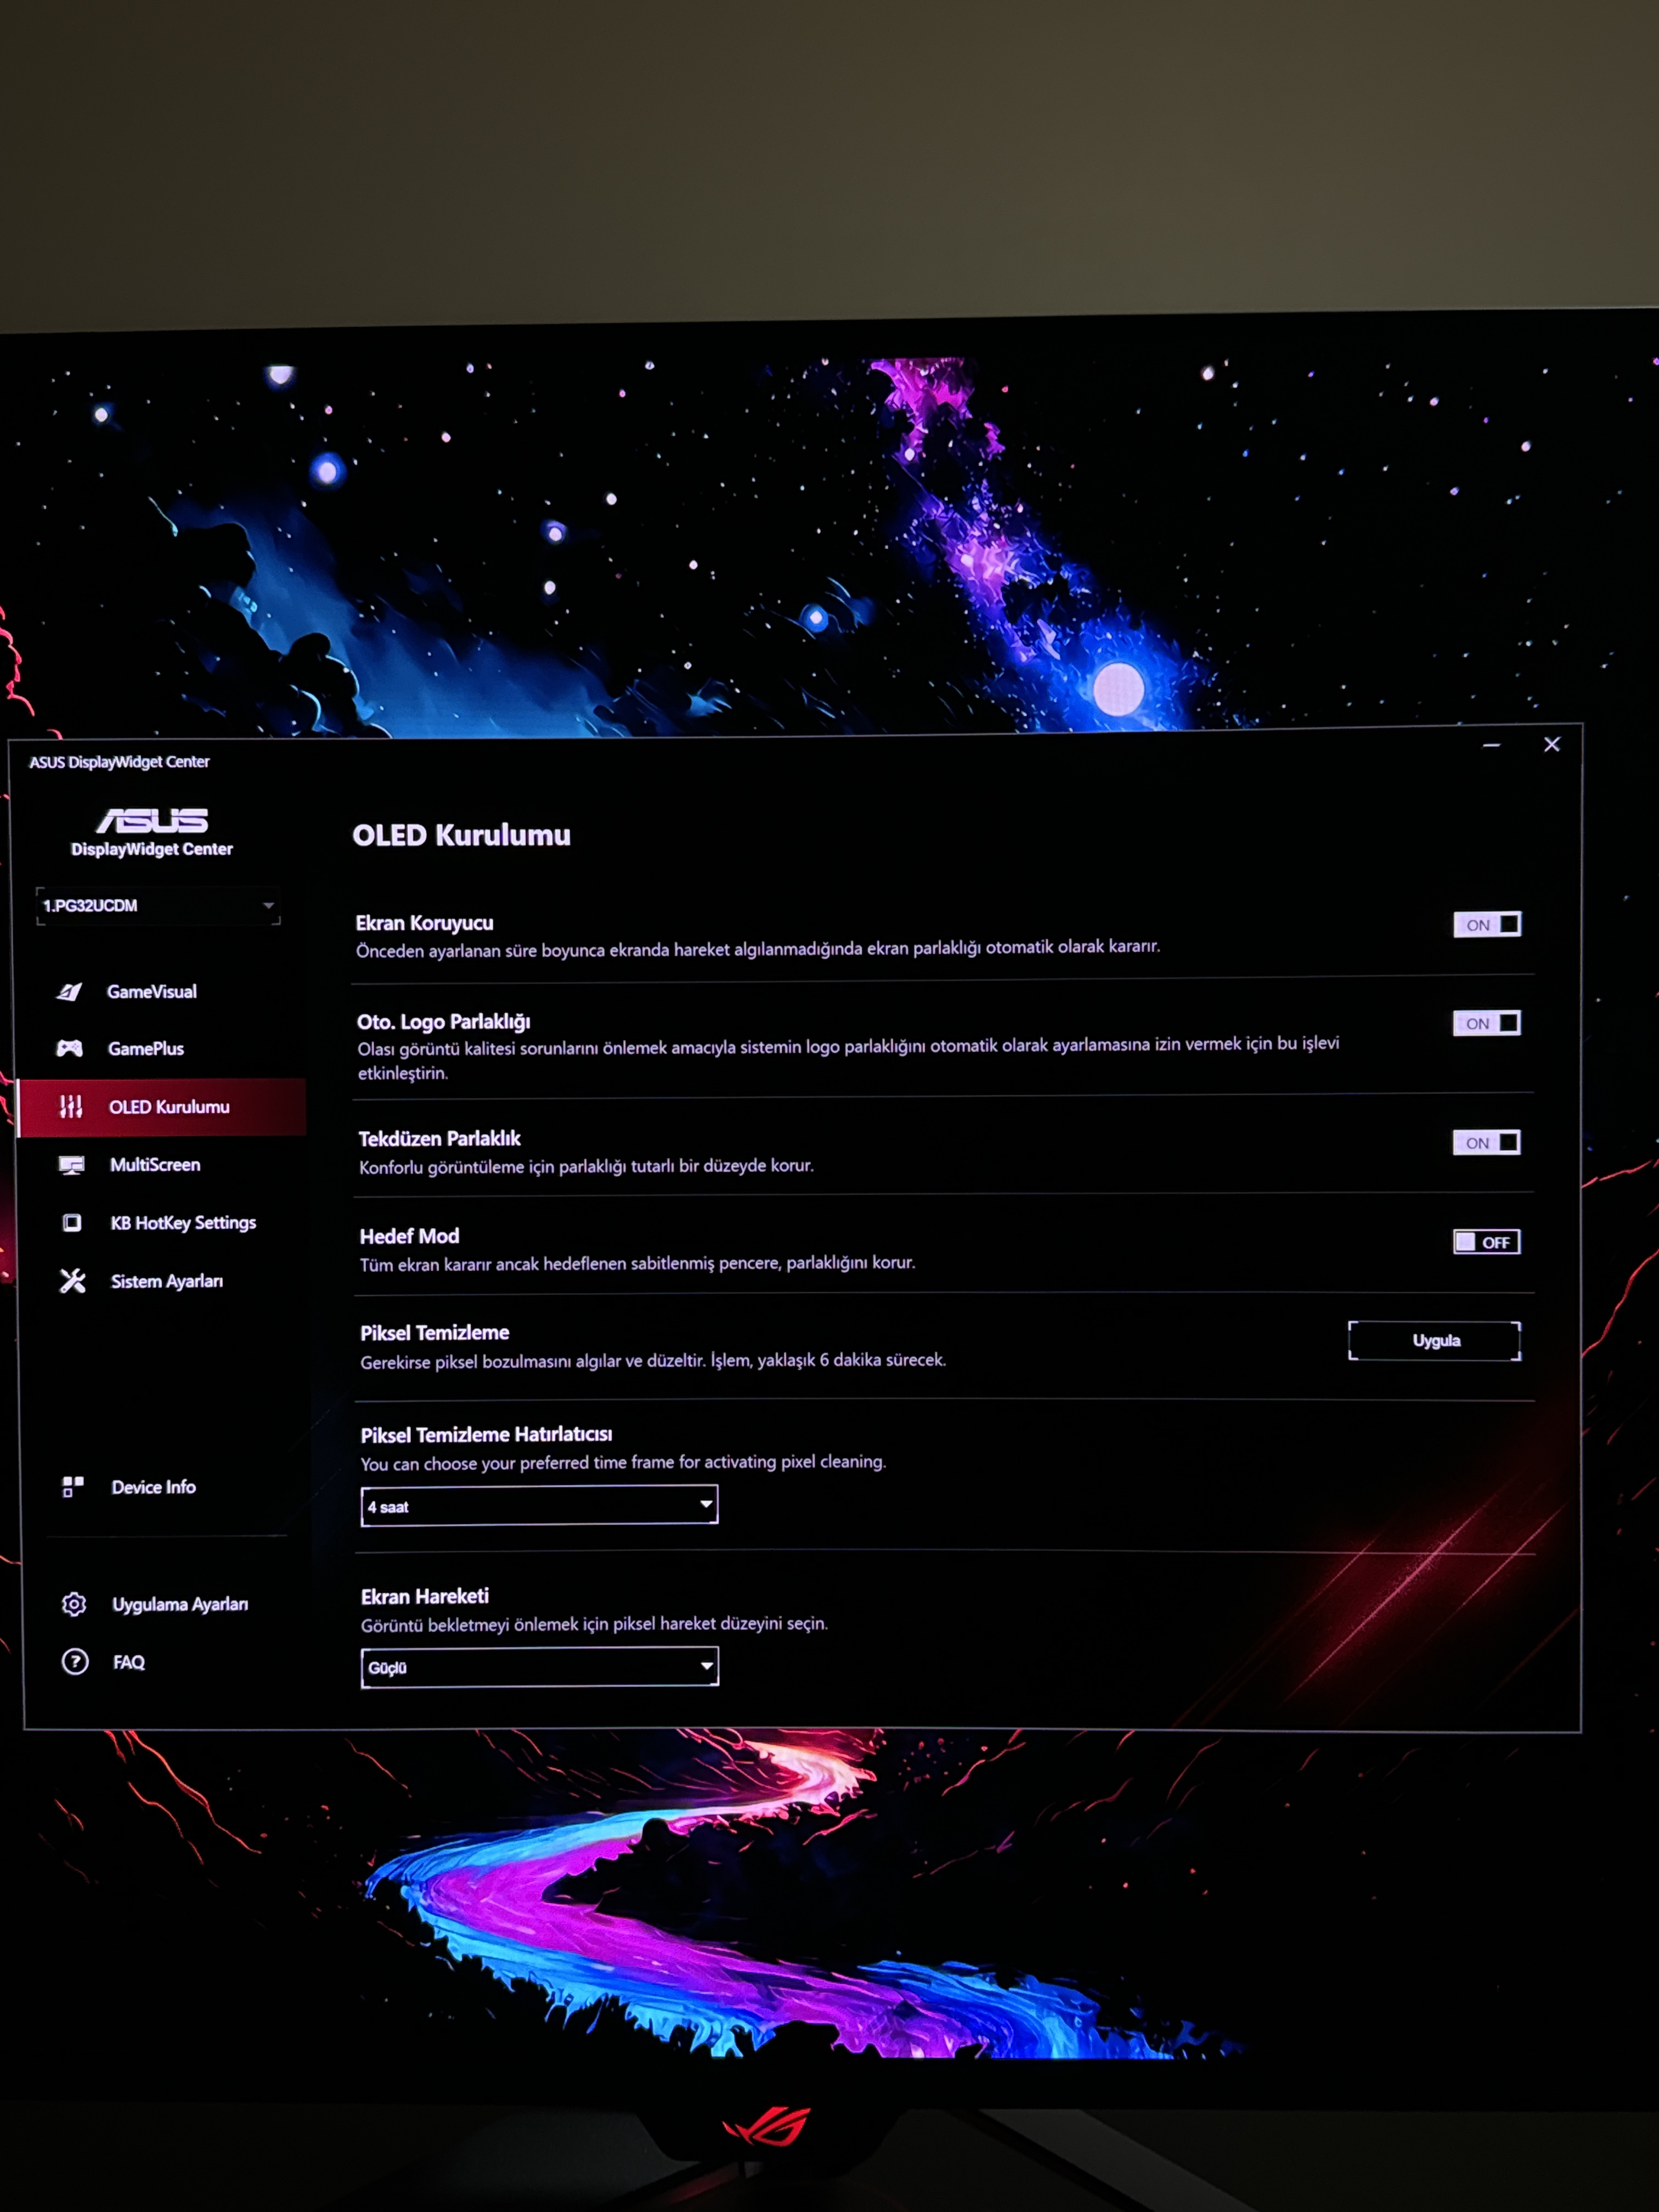
Task: Click the Tekdüzen Parlaklık title
Action: [440, 1138]
